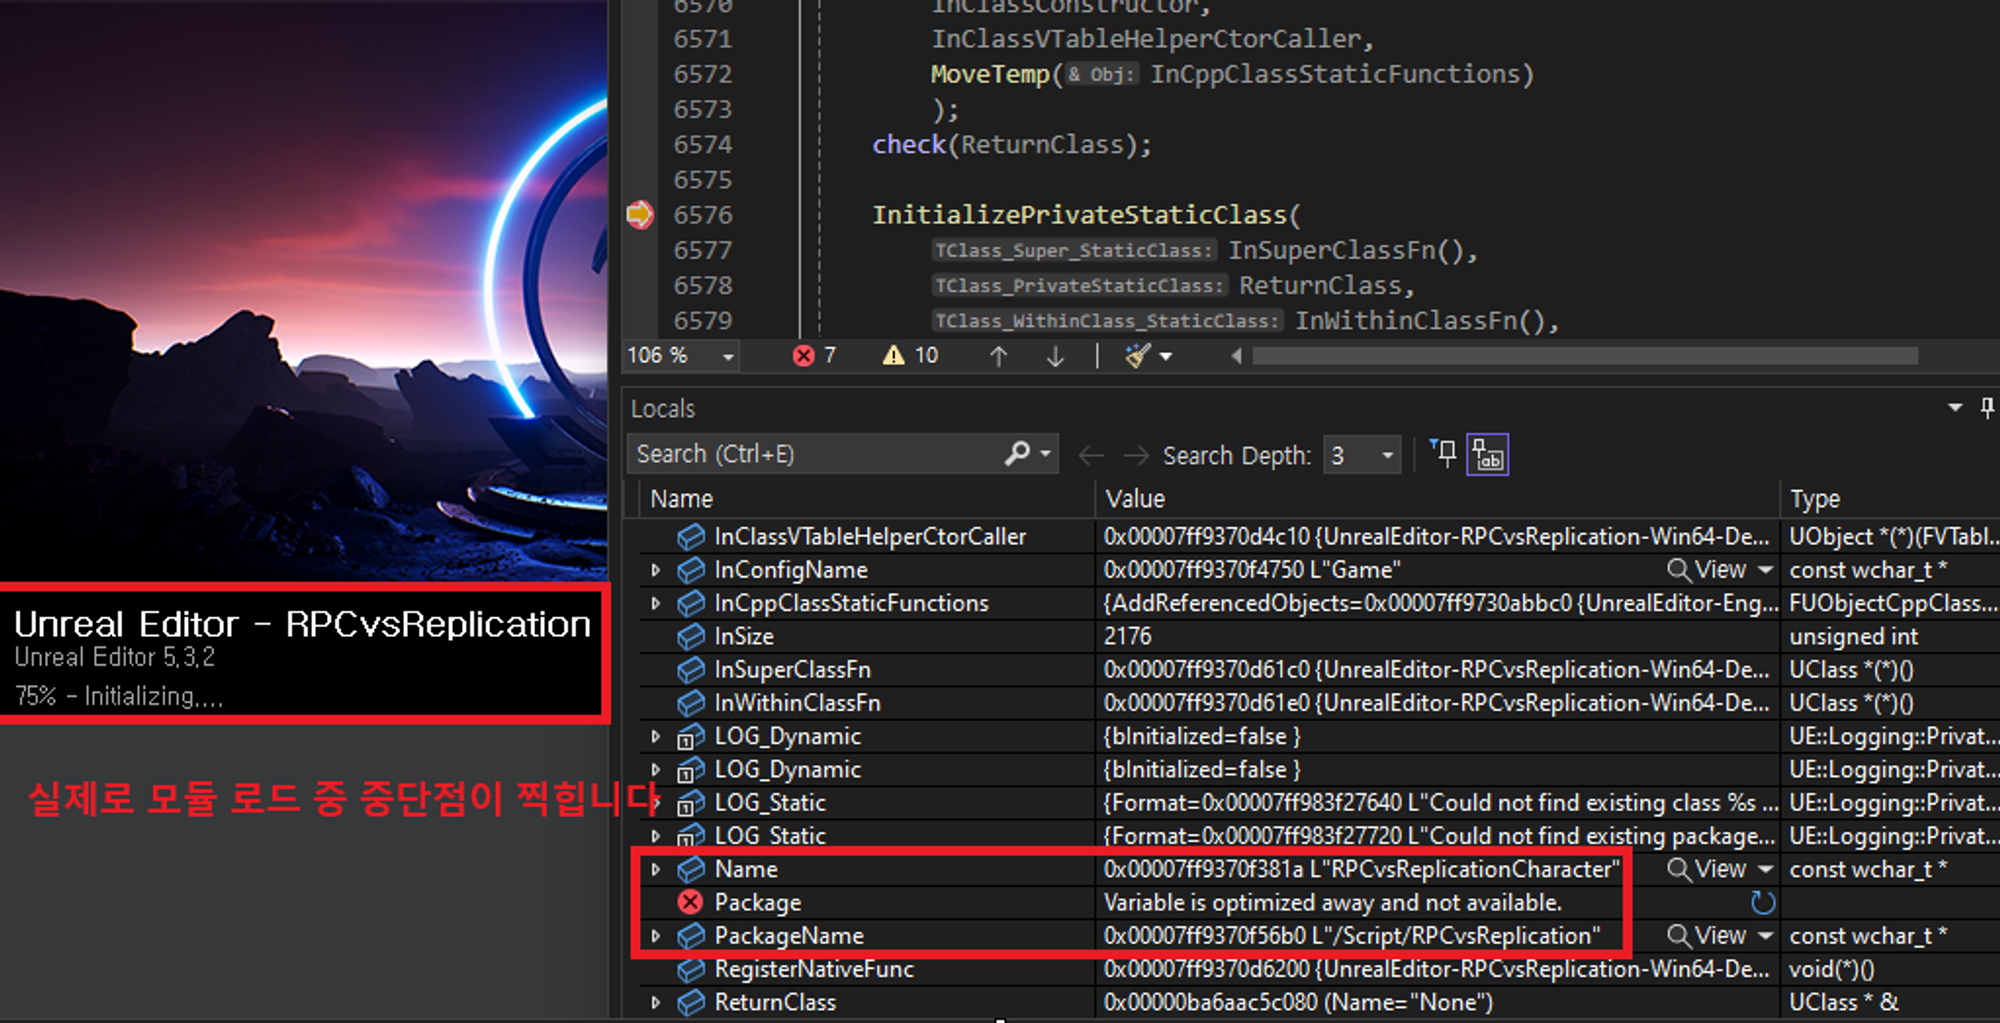Screen dimensions: 2000x1023
Task: Click InitializePrivateStaticClass in the code
Action: 1080,215
